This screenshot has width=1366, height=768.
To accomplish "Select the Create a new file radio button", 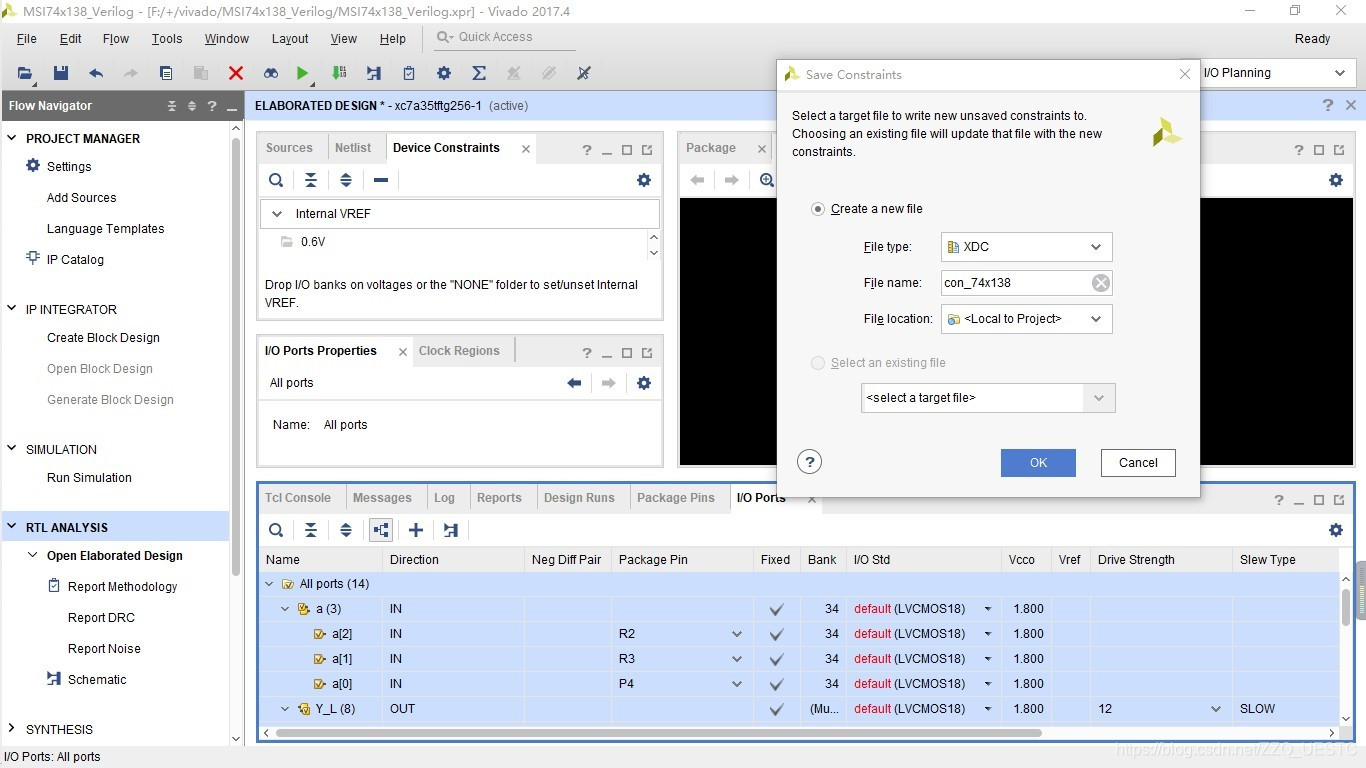I will [818, 209].
